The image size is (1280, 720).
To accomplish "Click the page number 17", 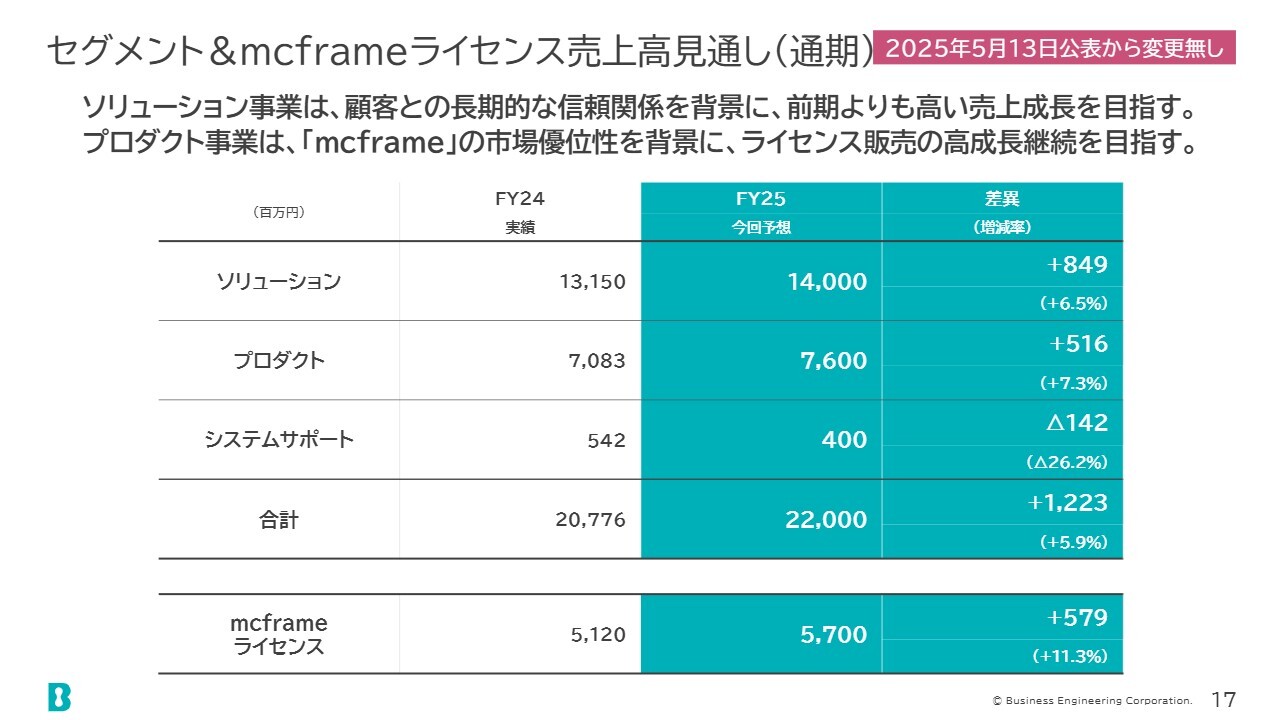I will coord(1224,700).
